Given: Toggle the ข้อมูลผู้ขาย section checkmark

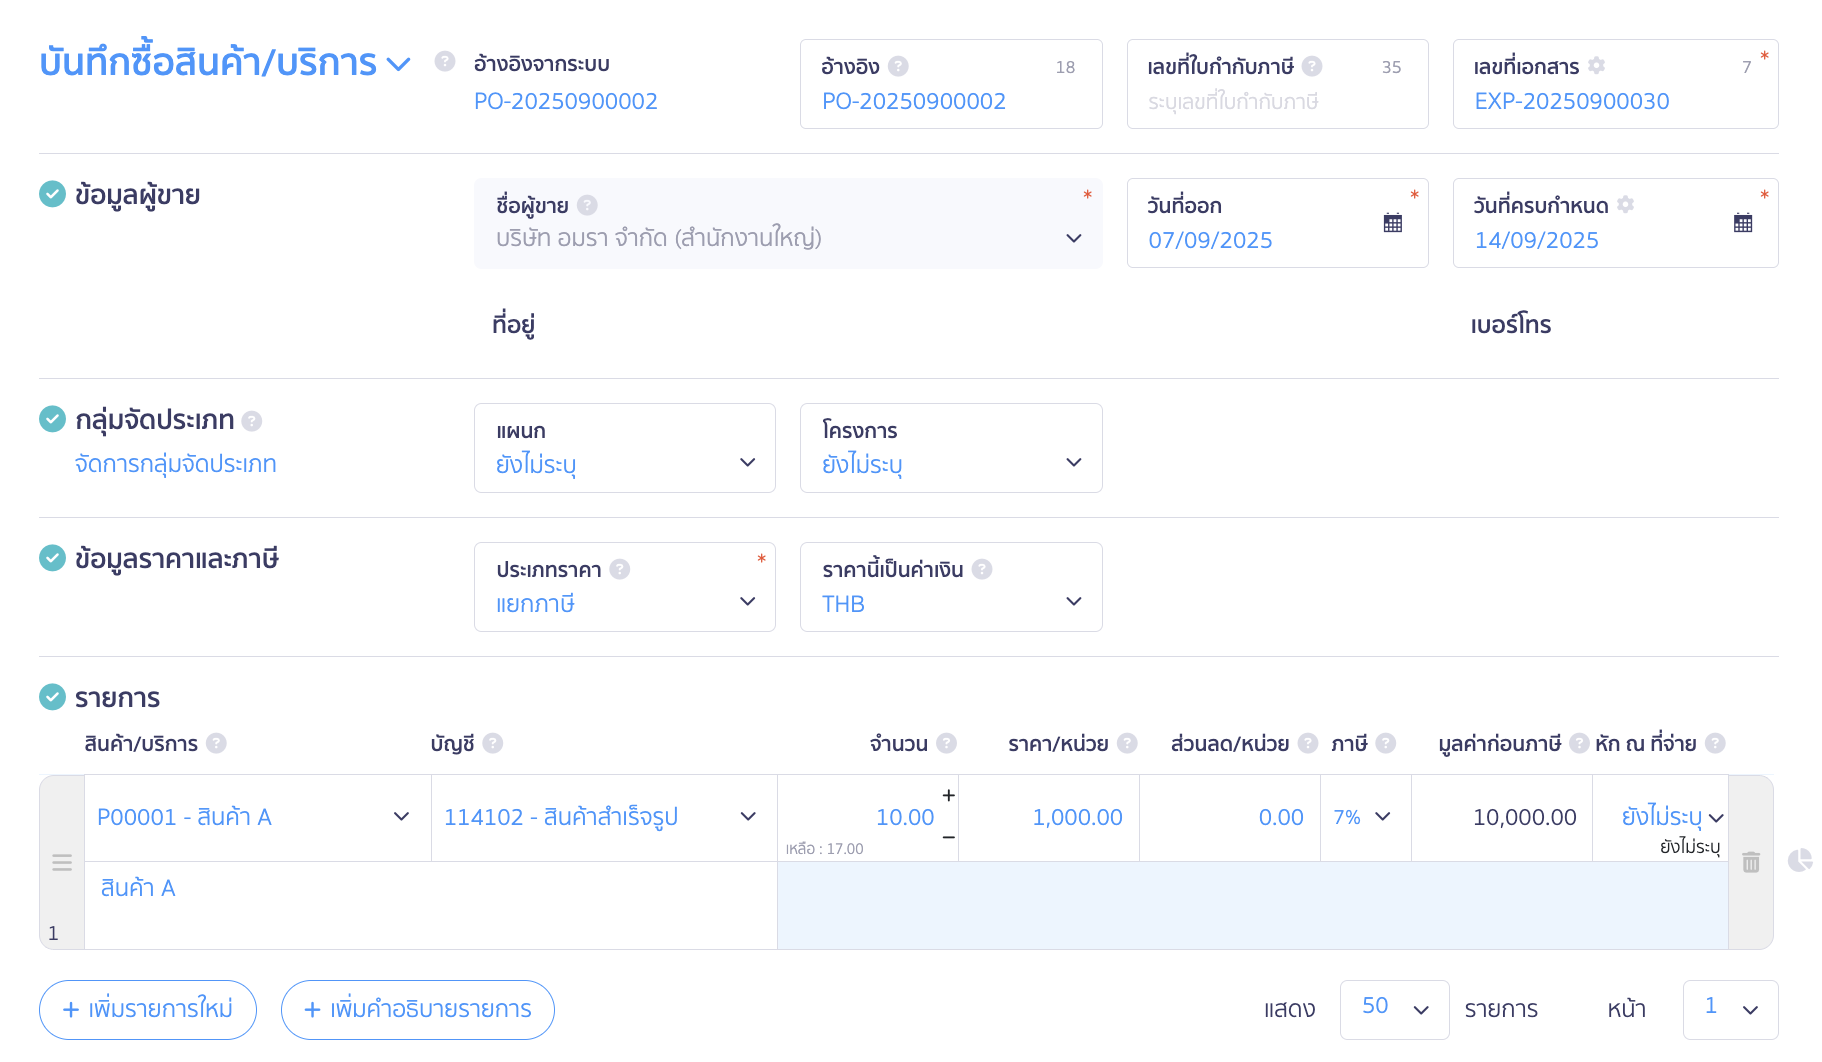Looking at the screenshot, I should [52, 194].
